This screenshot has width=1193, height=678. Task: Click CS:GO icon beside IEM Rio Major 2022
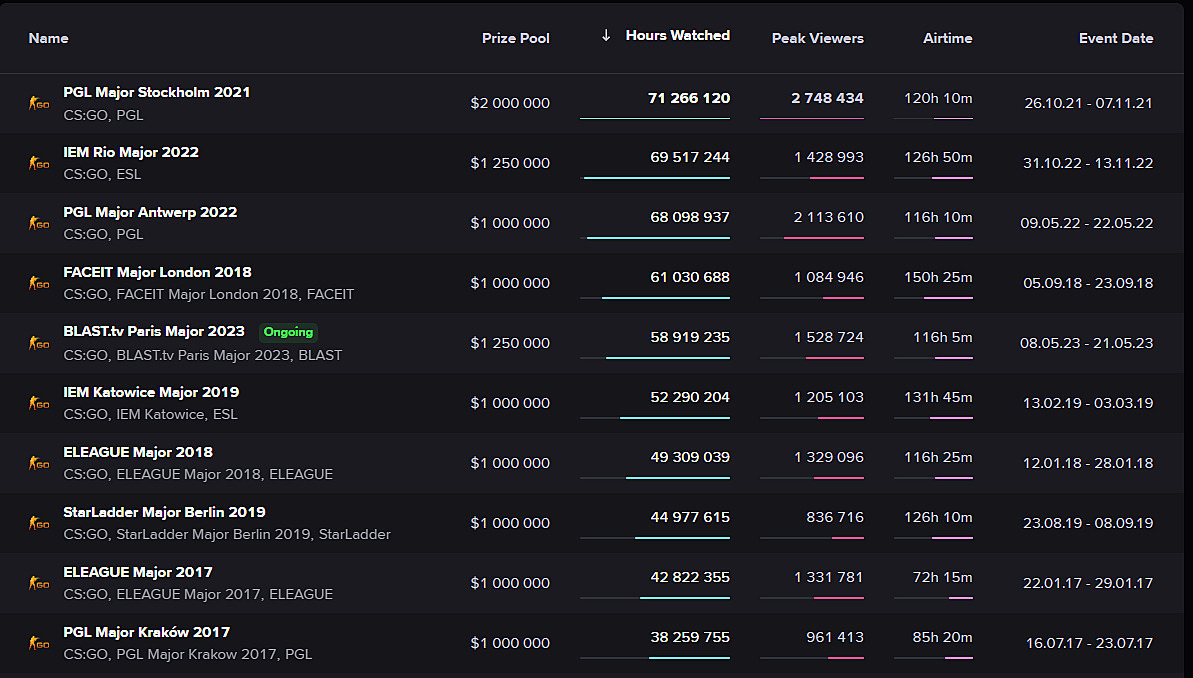coord(39,163)
